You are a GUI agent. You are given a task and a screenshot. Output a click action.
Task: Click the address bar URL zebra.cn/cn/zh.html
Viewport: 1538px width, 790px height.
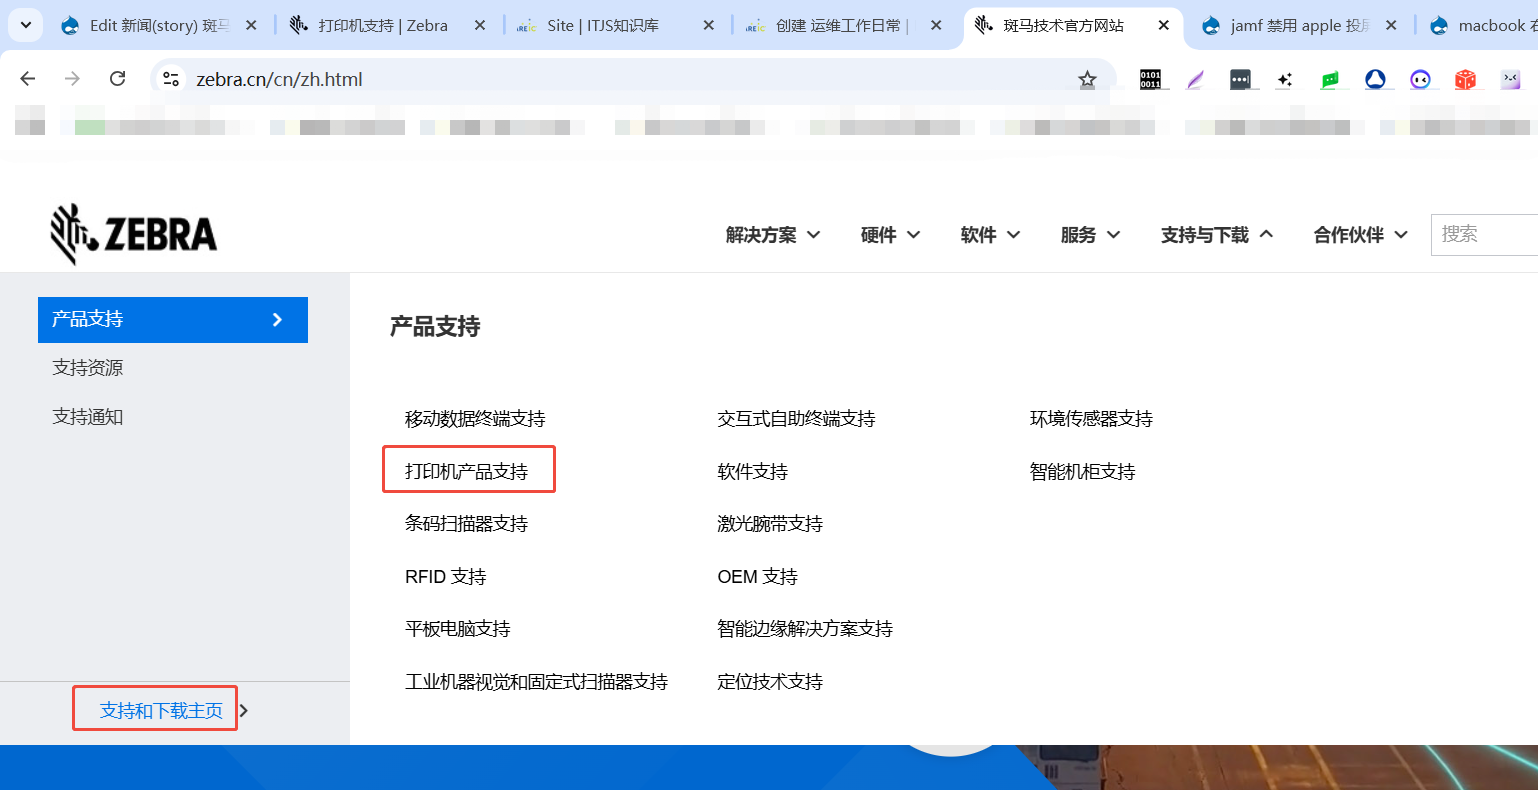(279, 79)
